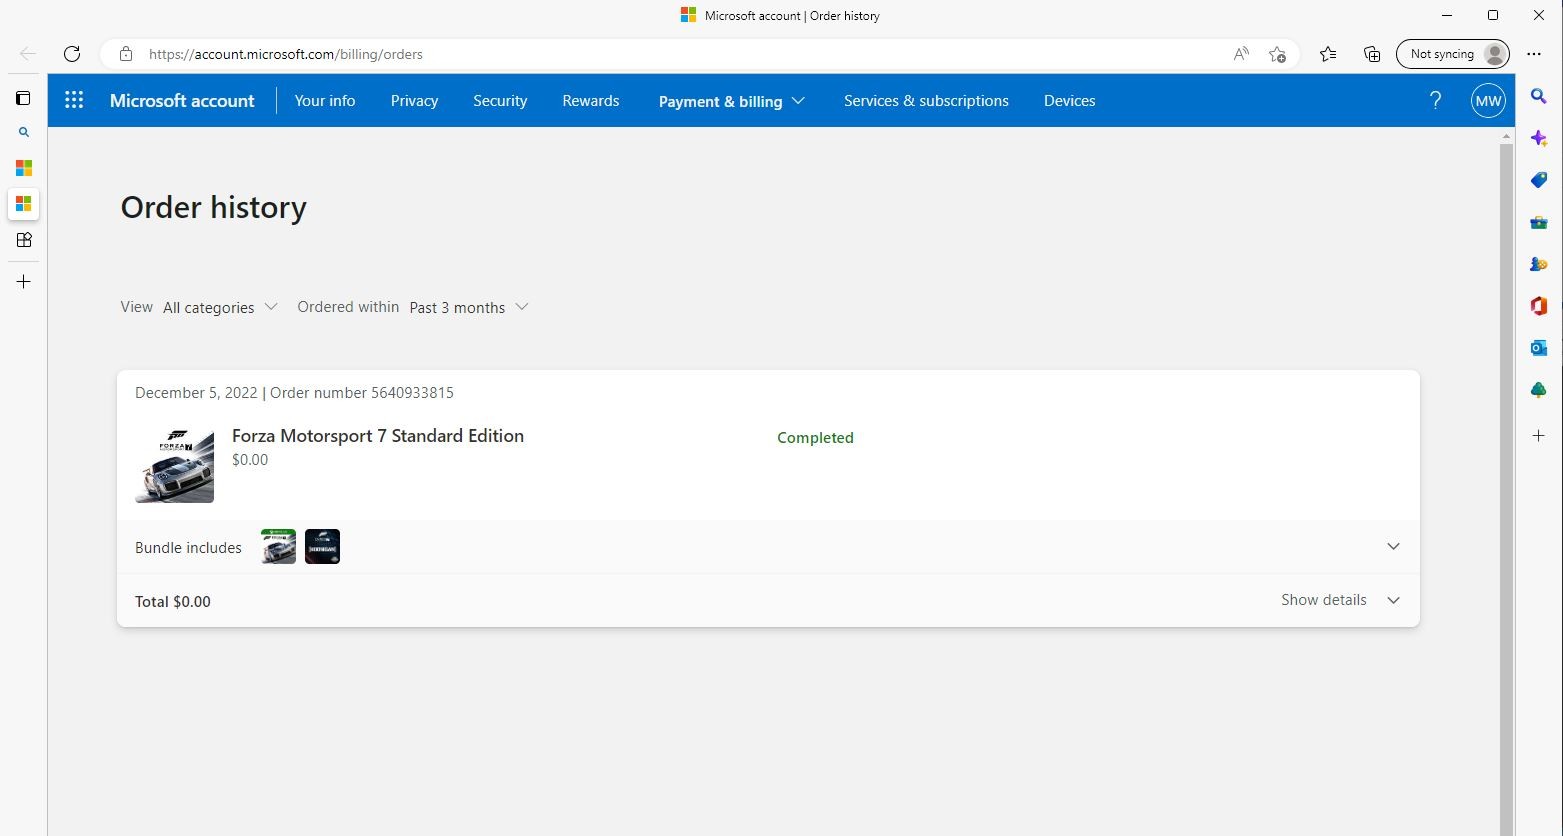Add this page to favorites

point(1277,54)
